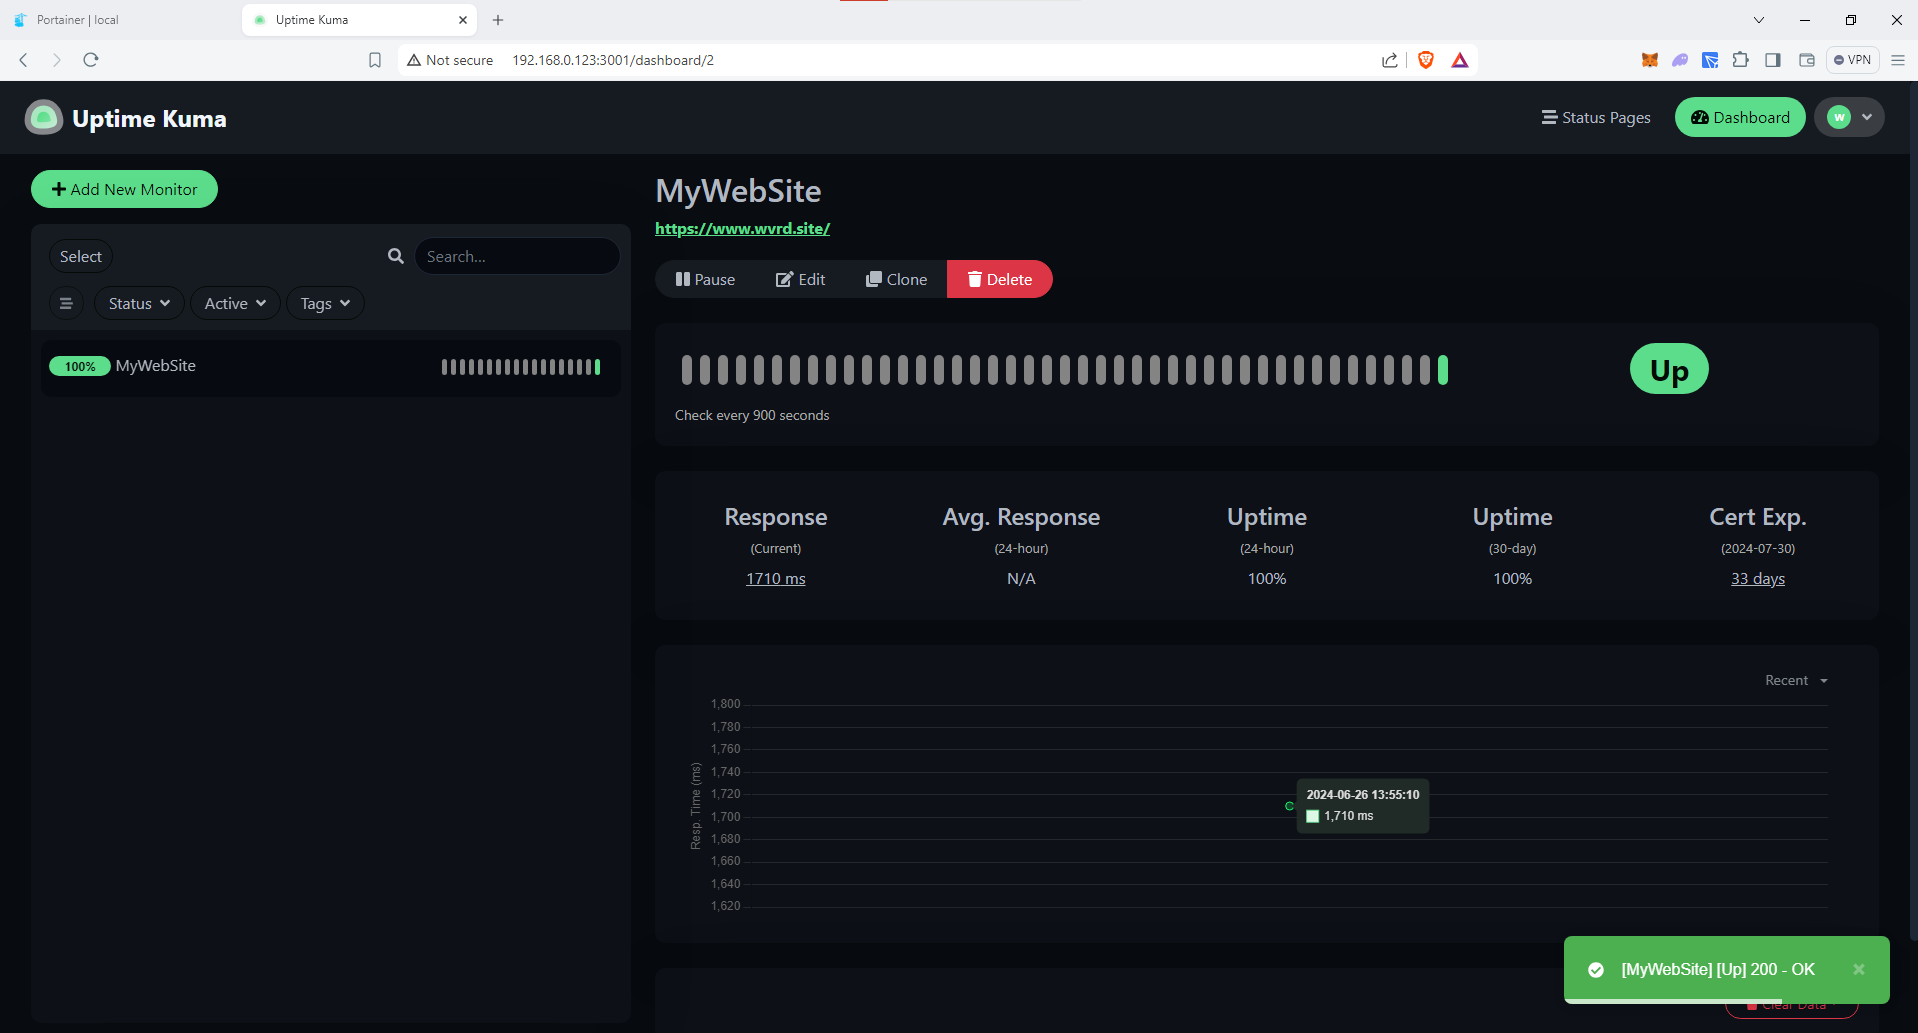Select MyWebSite in monitor list
The height and width of the screenshot is (1033, 1918).
click(x=330, y=367)
